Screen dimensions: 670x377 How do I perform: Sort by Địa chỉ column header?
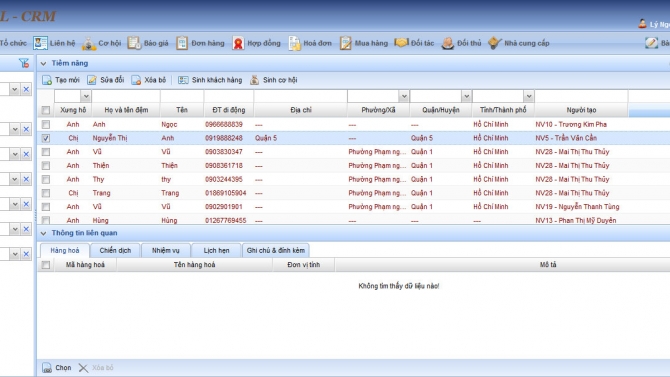(x=301, y=110)
